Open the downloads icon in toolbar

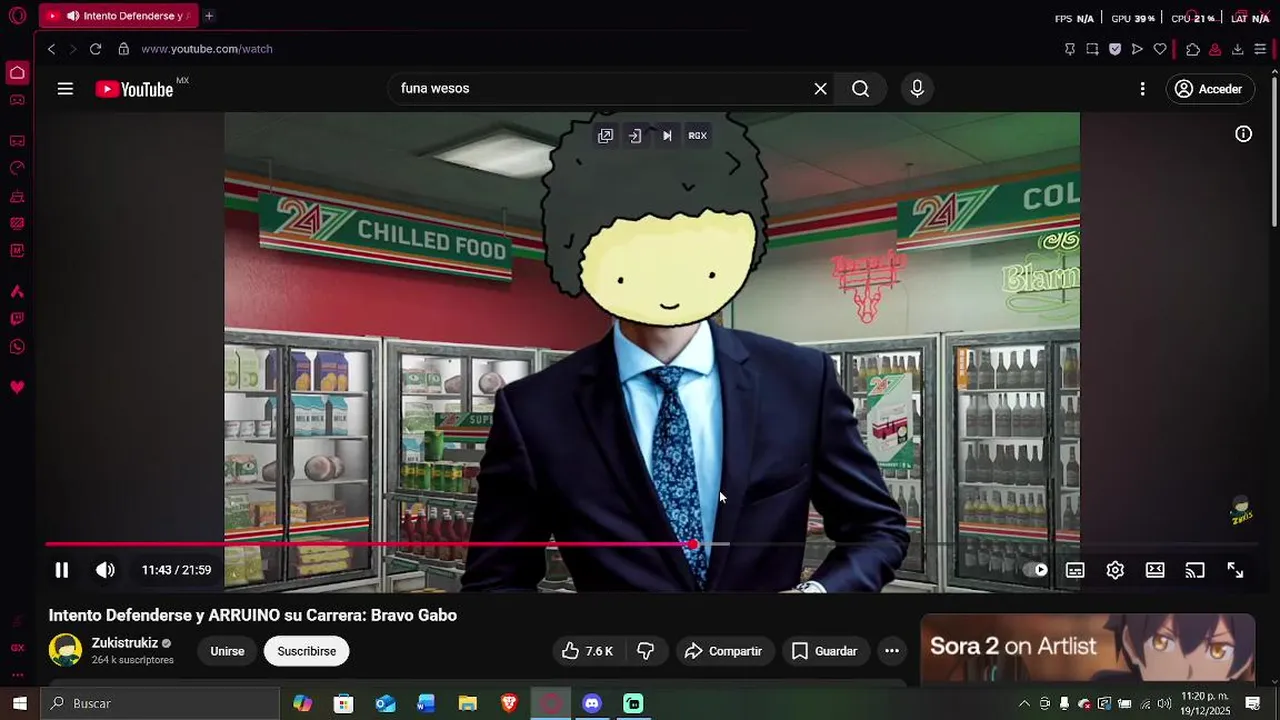coord(1238,49)
